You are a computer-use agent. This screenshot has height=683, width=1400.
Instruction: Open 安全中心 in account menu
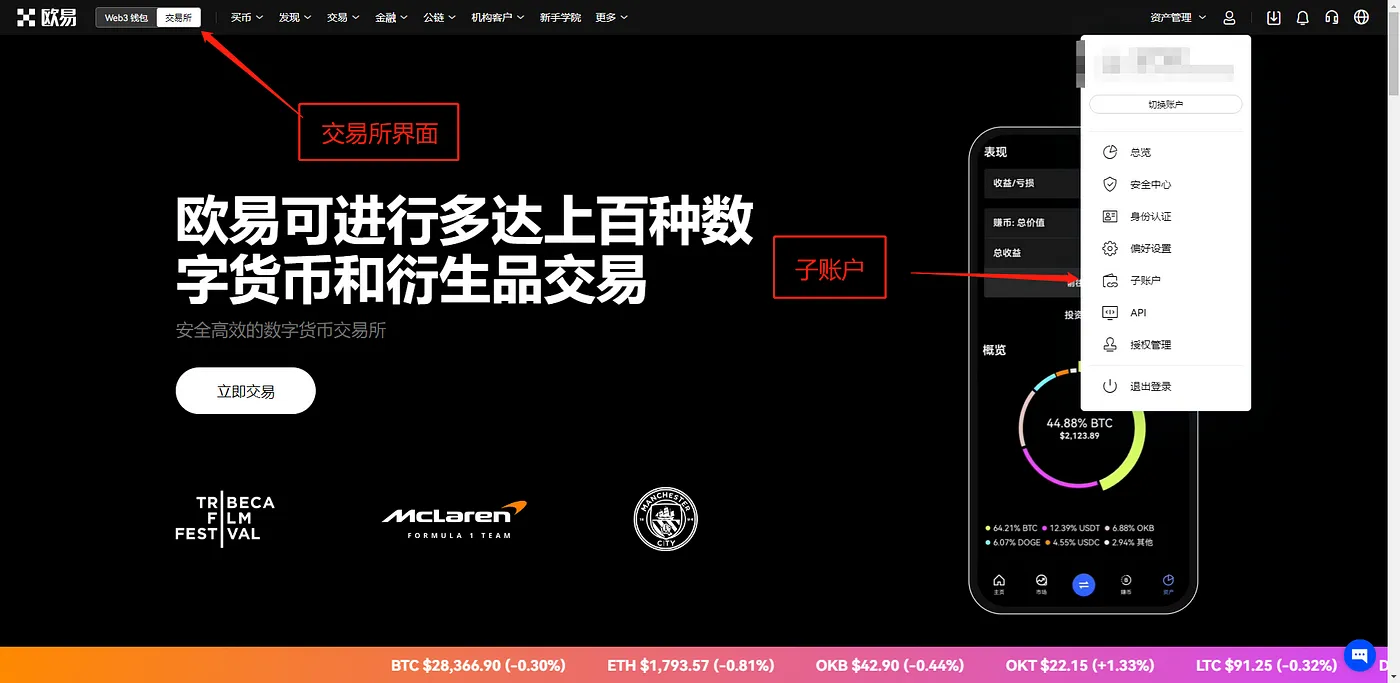(x=1165, y=184)
